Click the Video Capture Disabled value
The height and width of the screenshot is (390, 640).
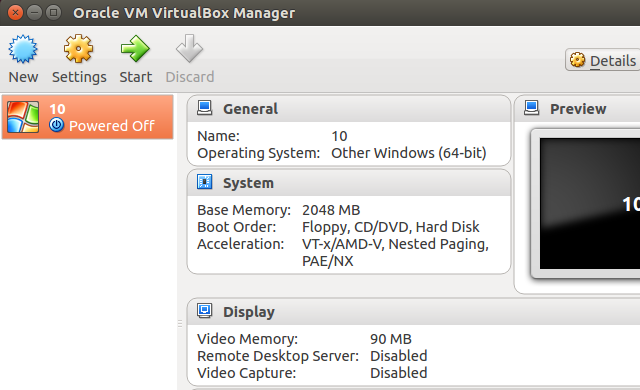pos(398,373)
